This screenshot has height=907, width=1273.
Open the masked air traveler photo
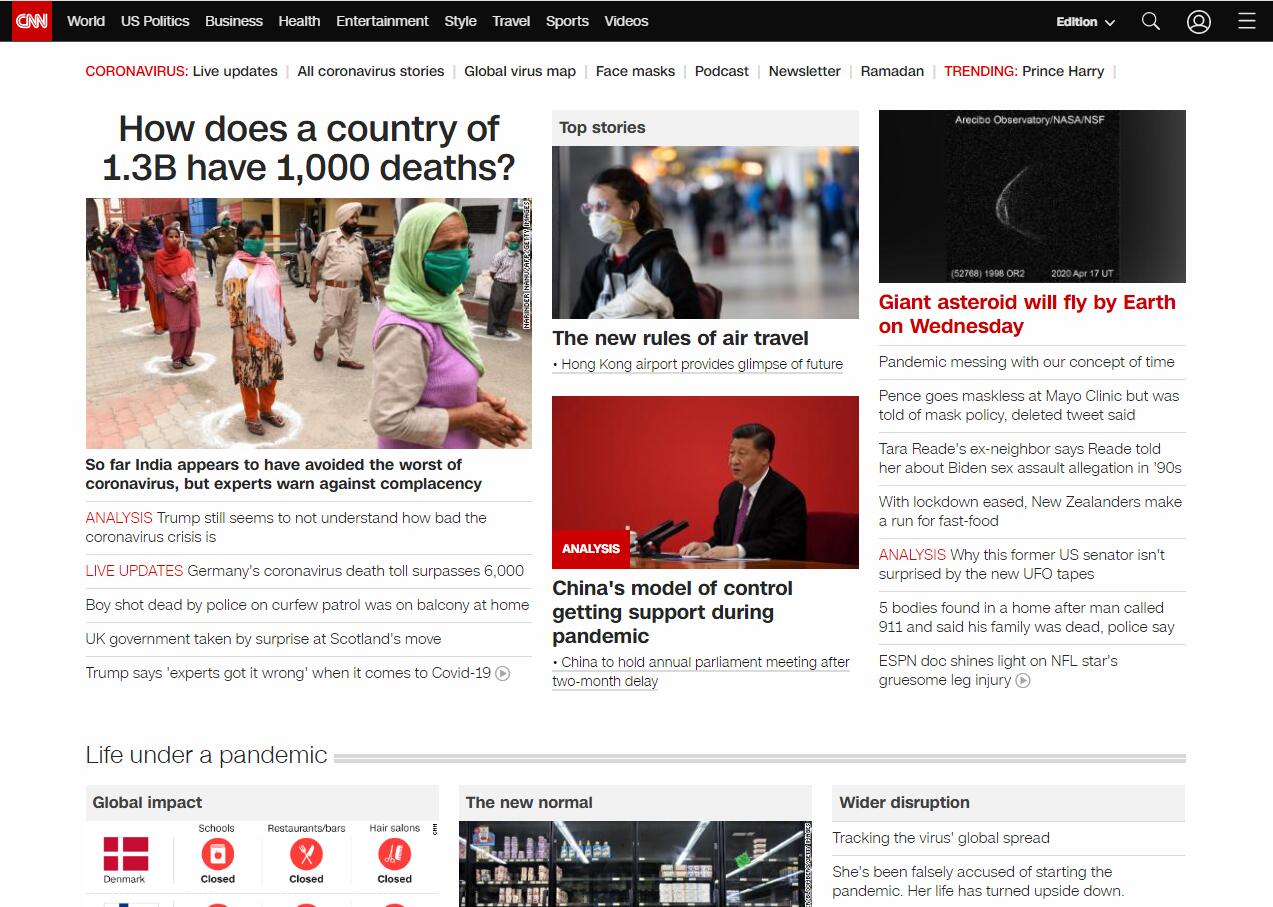705,232
